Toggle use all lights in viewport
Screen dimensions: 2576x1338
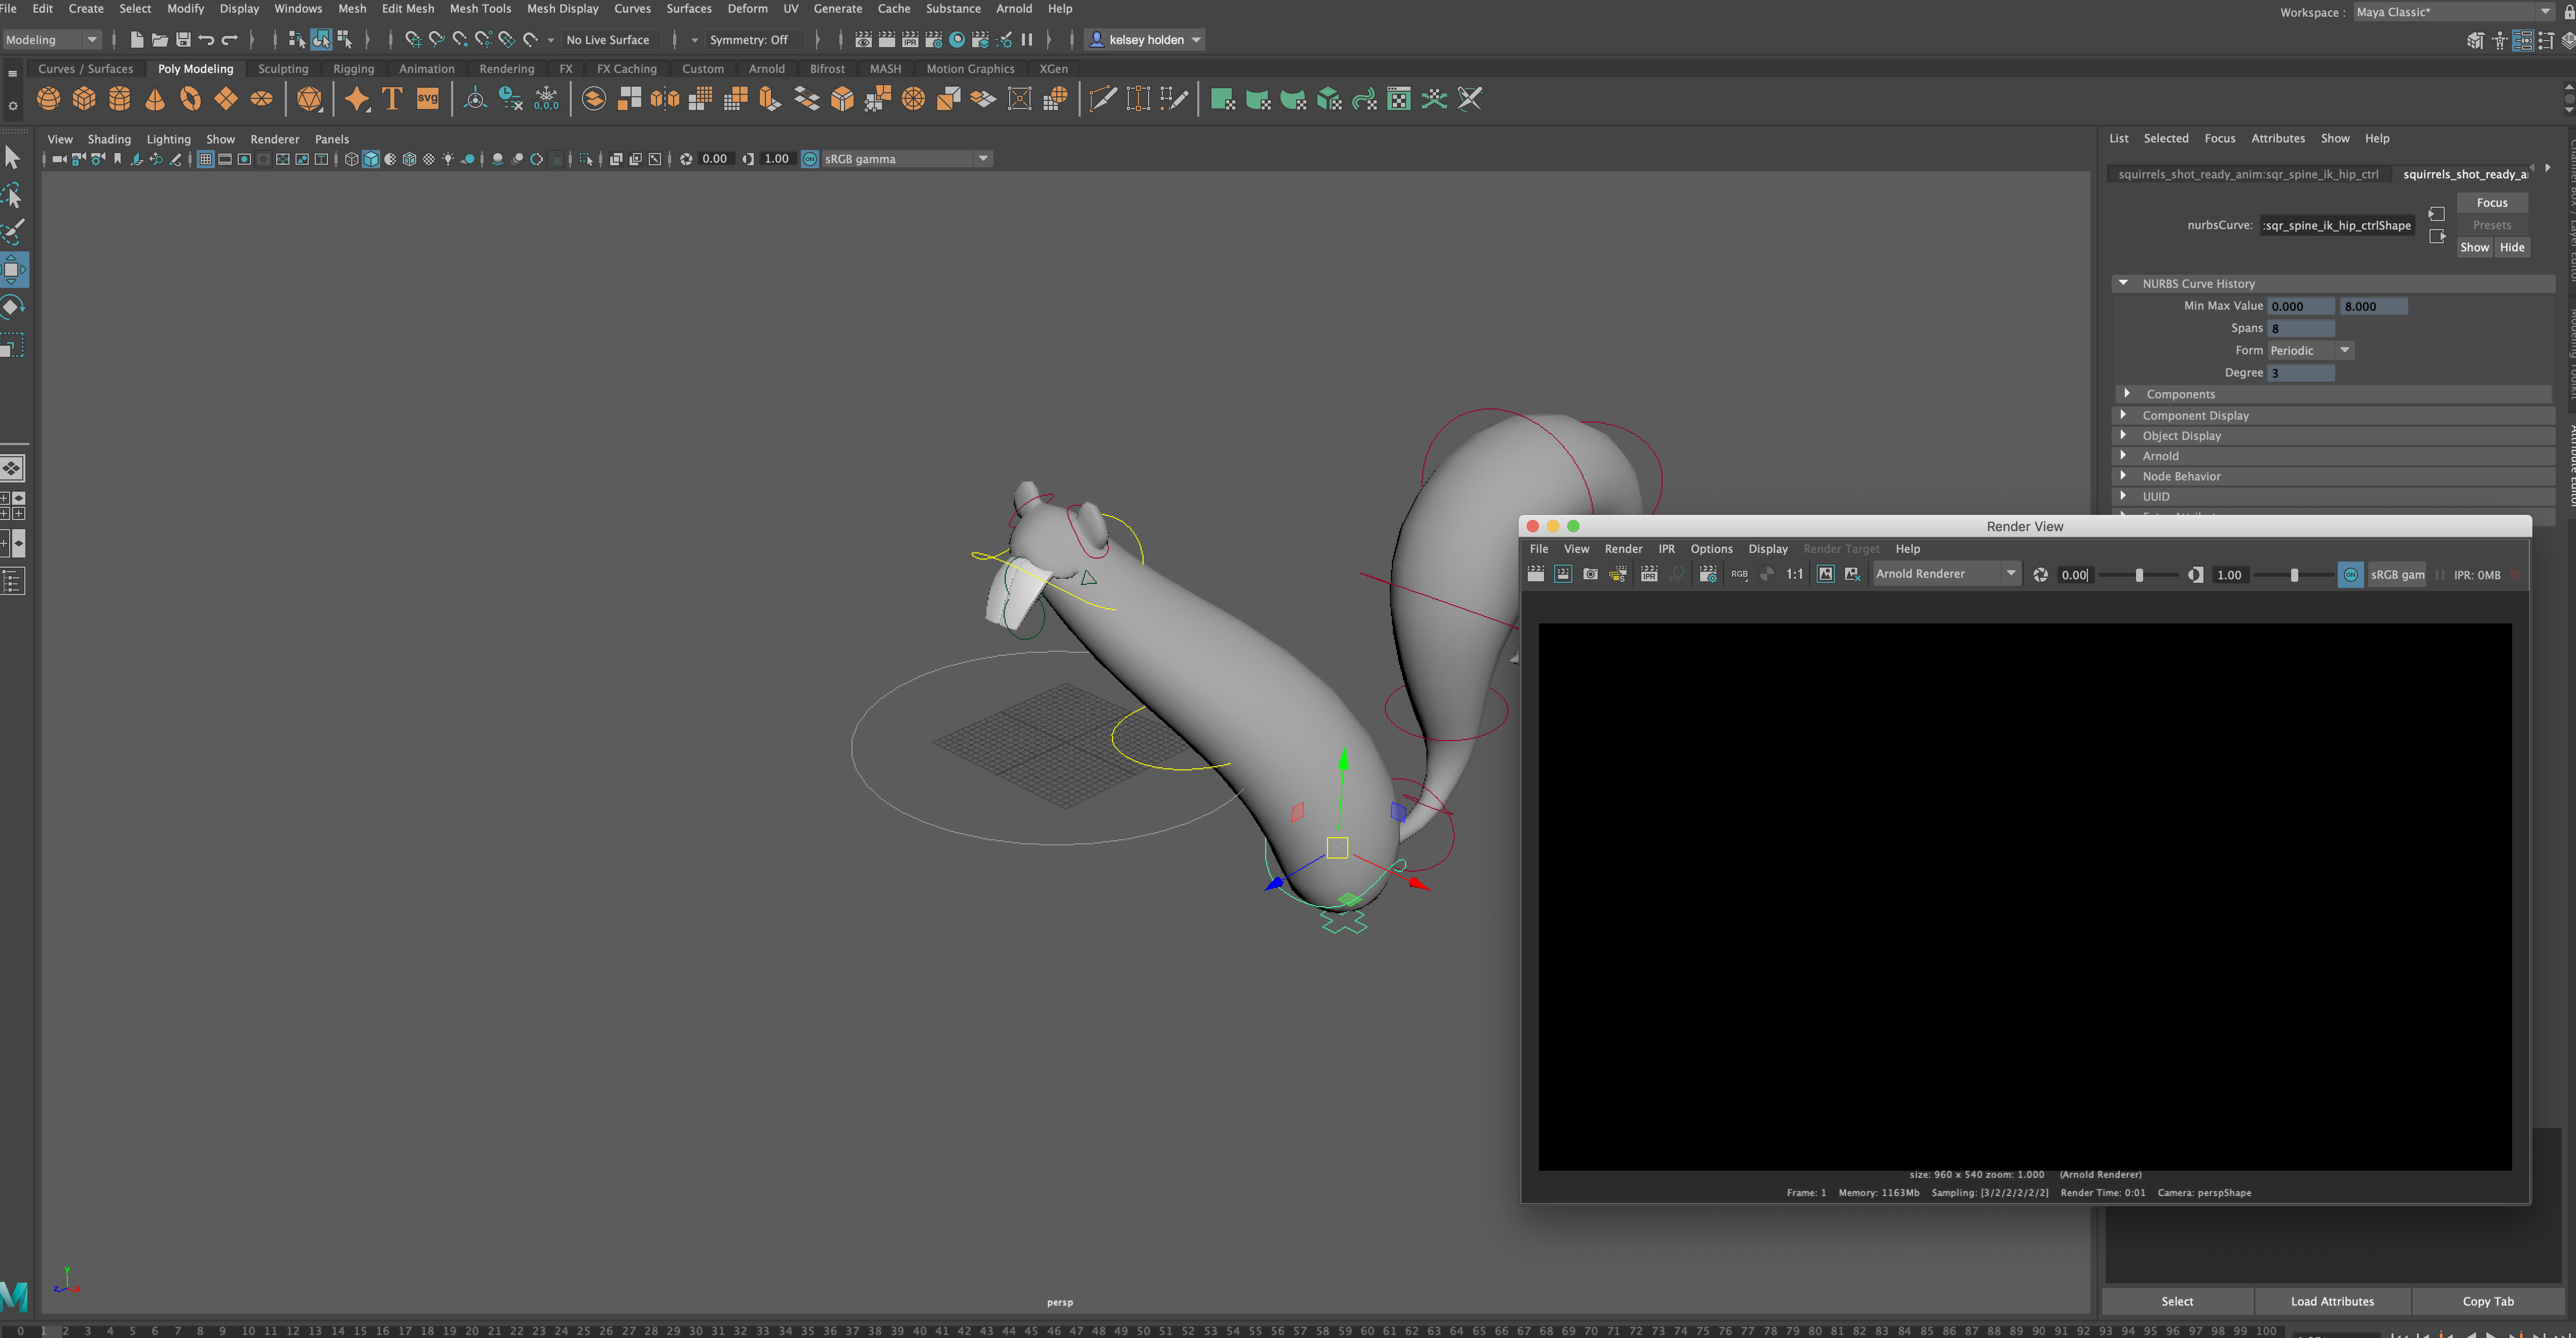click(448, 159)
